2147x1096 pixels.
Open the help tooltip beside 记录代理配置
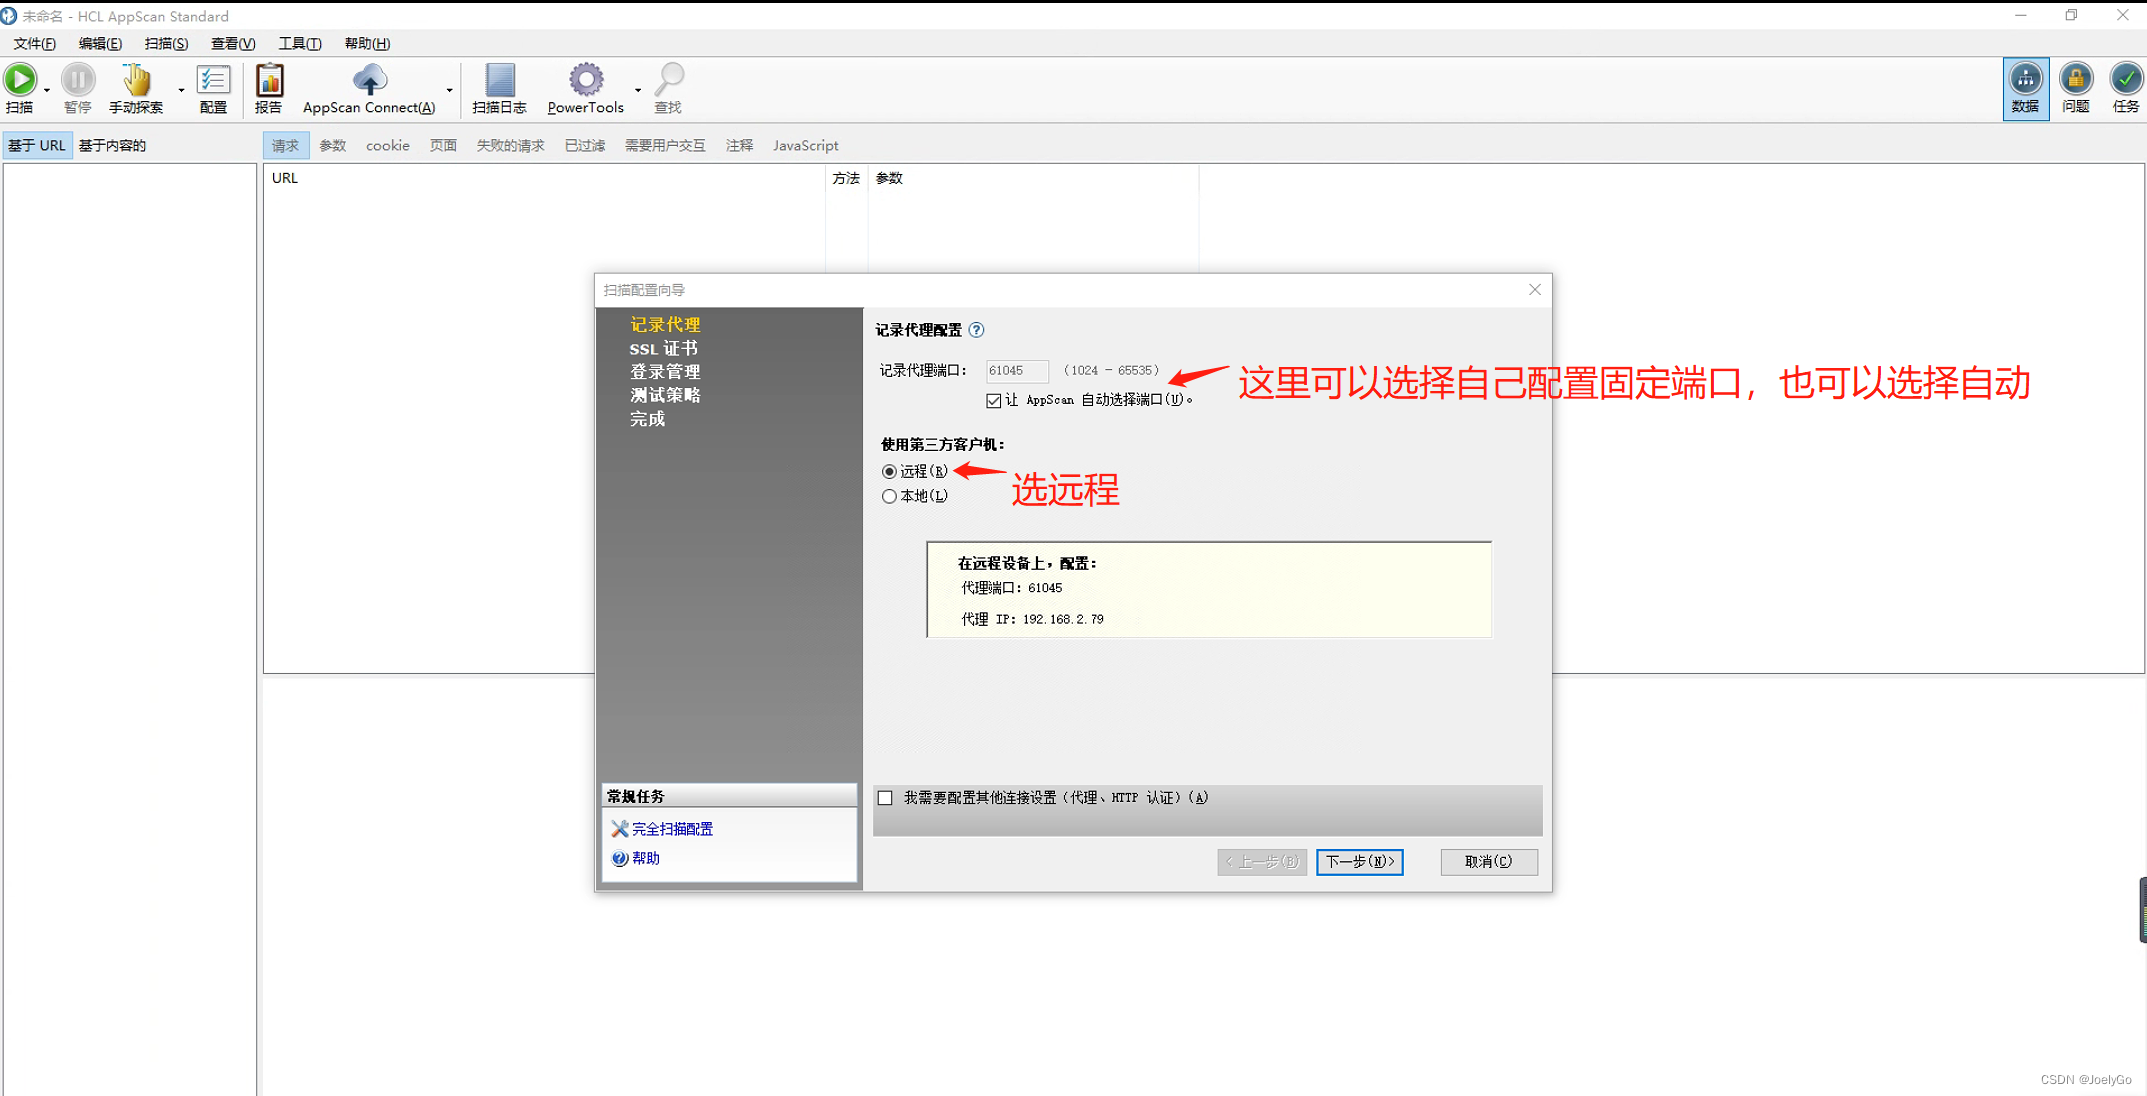coord(976,330)
